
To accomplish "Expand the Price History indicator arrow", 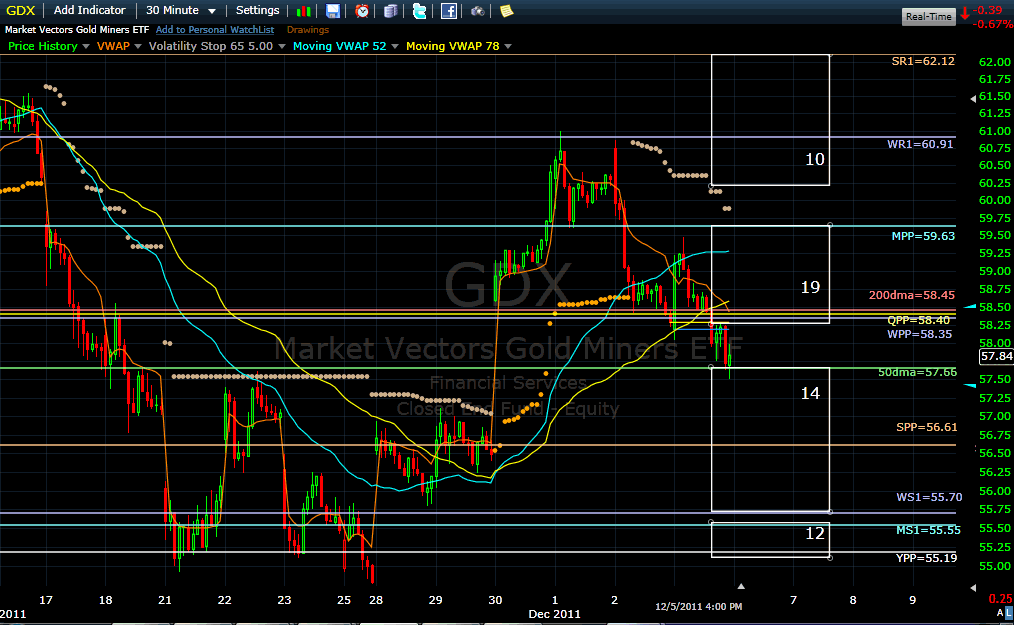I will tap(85, 47).
